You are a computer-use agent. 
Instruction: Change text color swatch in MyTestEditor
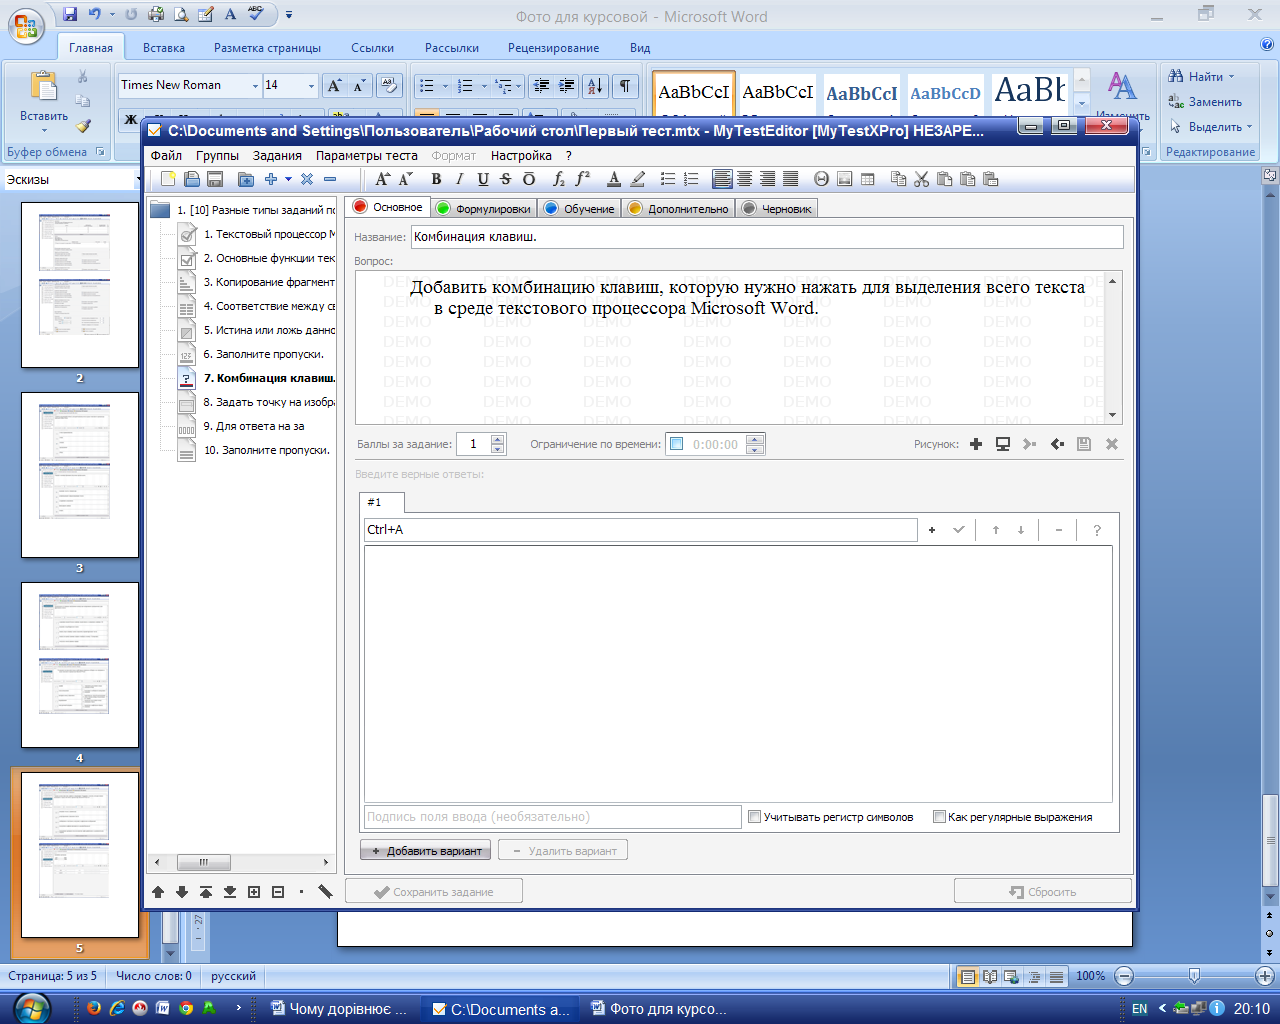tap(614, 179)
